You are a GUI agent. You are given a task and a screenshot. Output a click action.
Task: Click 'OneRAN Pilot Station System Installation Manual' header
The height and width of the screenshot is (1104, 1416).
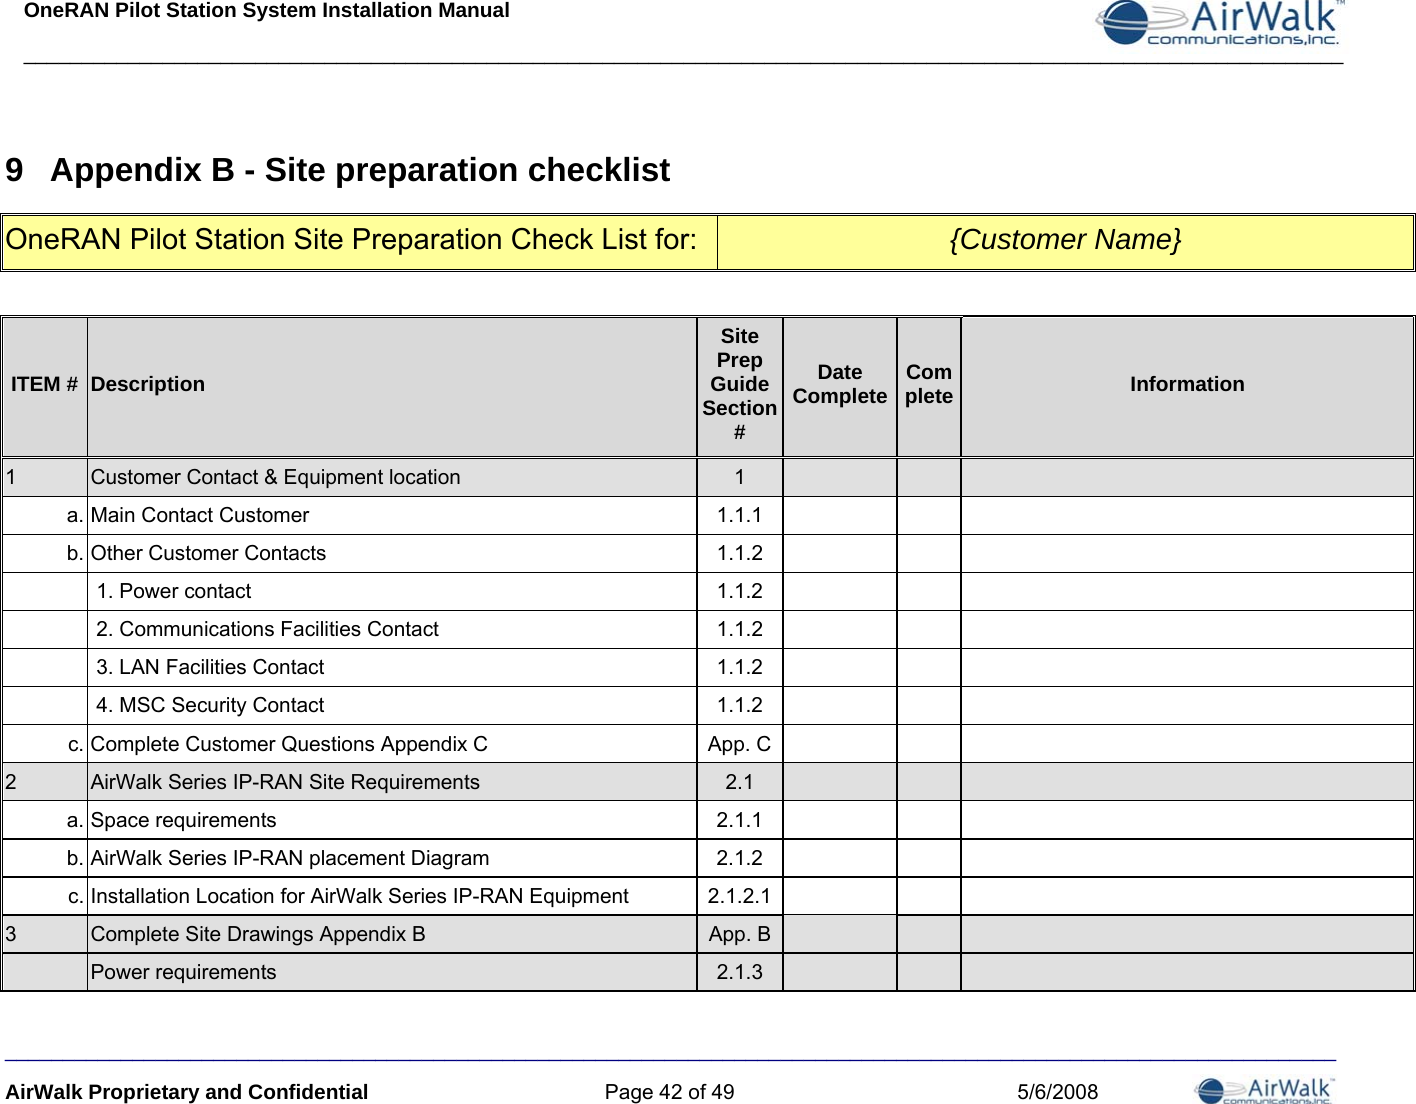tap(266, 11)
